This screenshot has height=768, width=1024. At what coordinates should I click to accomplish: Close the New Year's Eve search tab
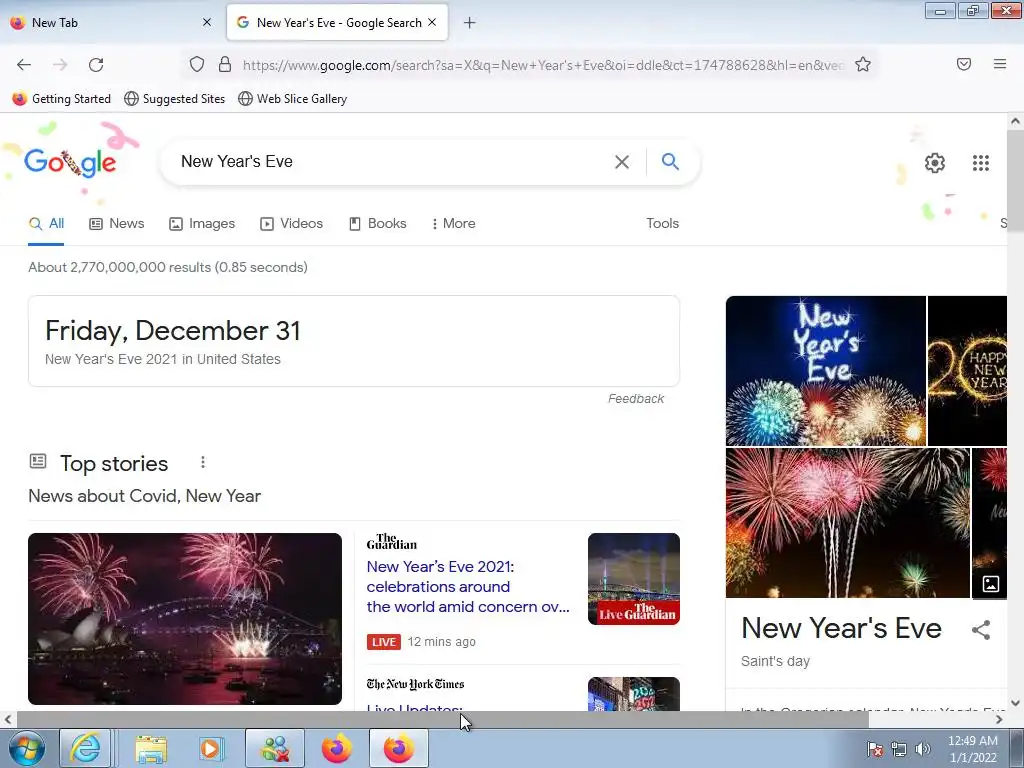(432, 22)
